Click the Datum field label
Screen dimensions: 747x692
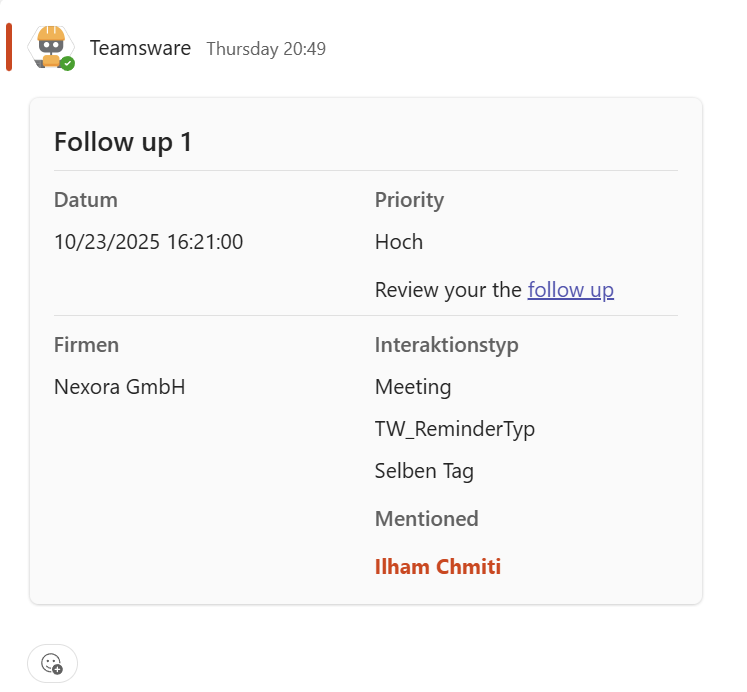click(x=86, y=200)
